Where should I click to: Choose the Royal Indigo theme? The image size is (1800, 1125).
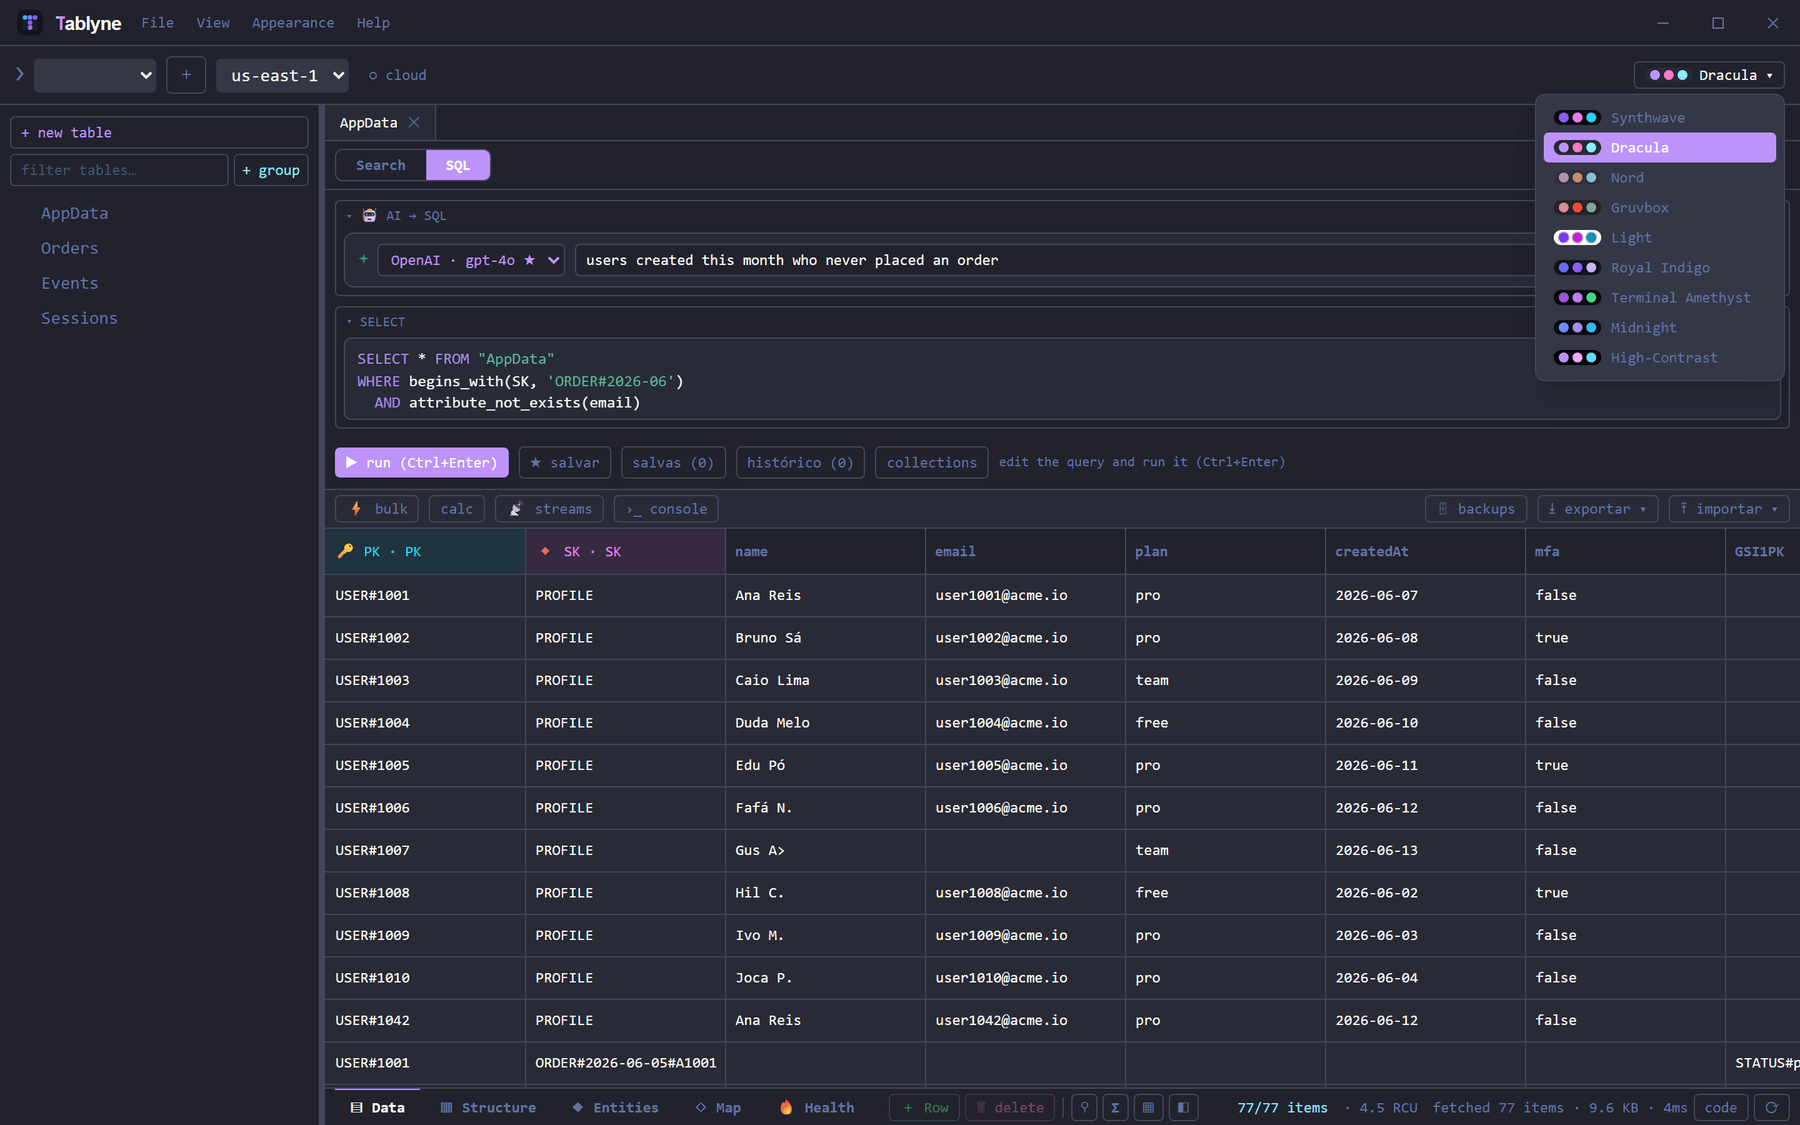(1660, 268)
